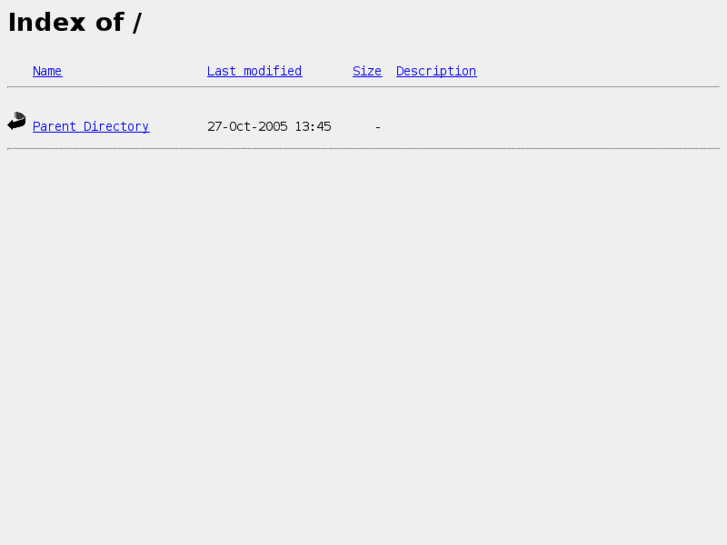Click the word 'Last' in the header link
This screenshot has height=545, width=727.
point(222,71)
